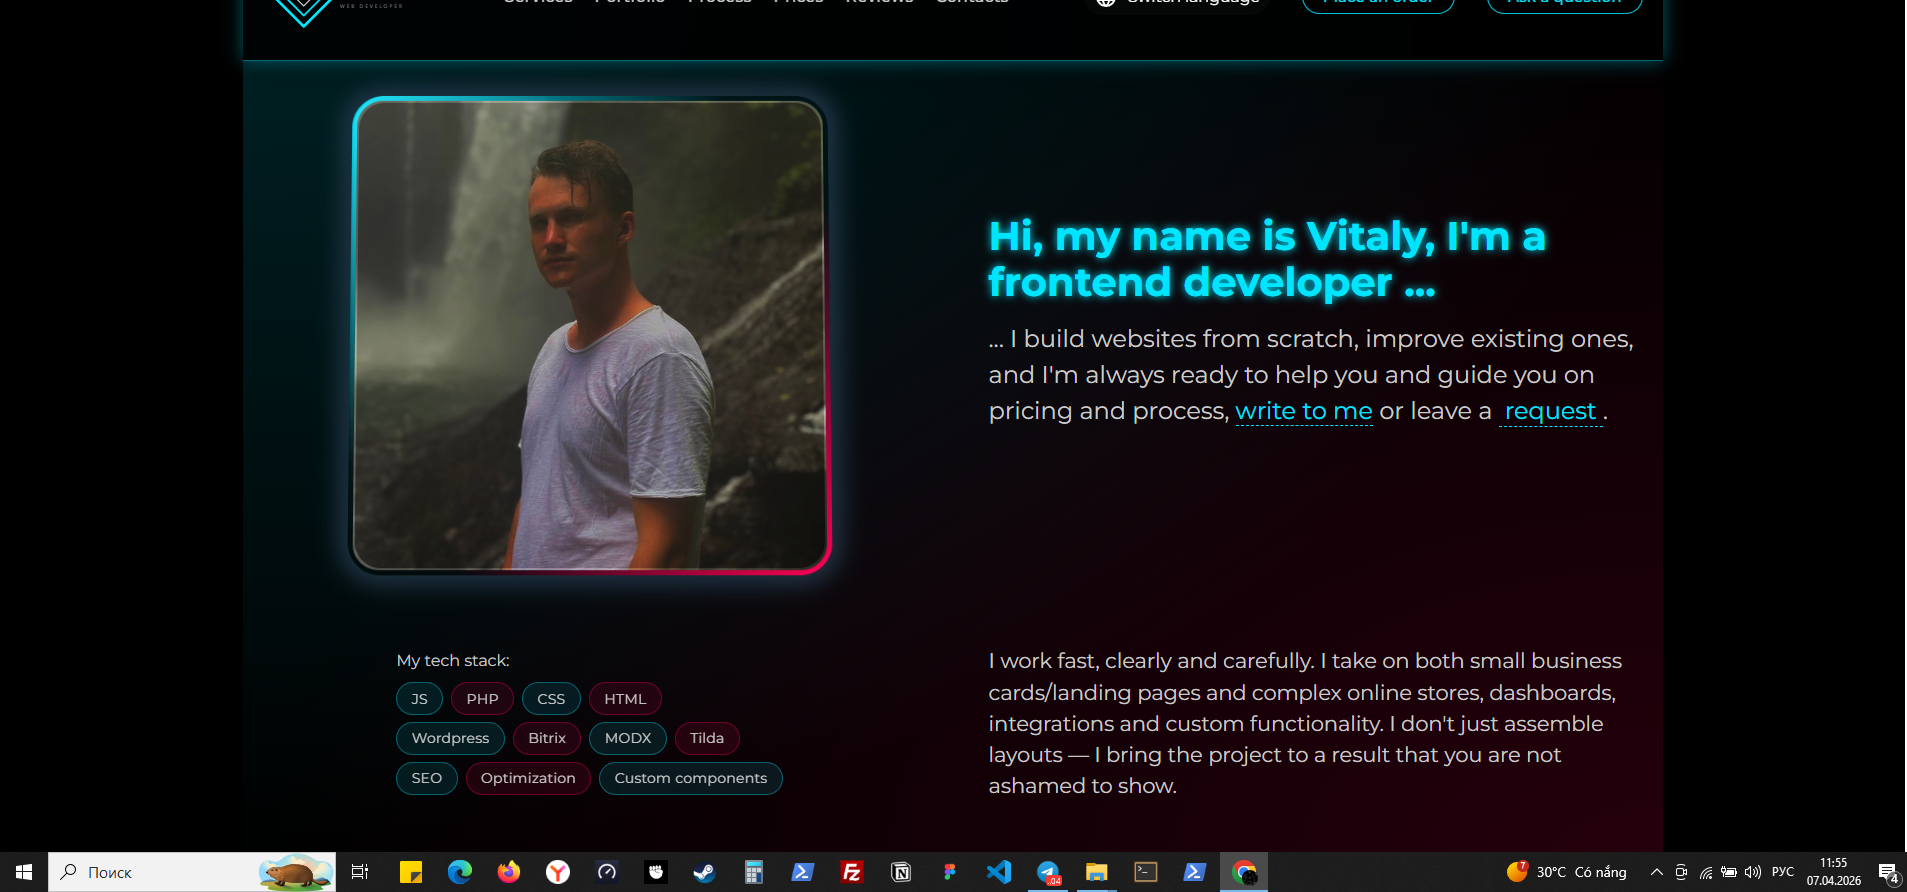Click the PHP tech stack tag
1907x892 pixels.
tap(482, 699)
